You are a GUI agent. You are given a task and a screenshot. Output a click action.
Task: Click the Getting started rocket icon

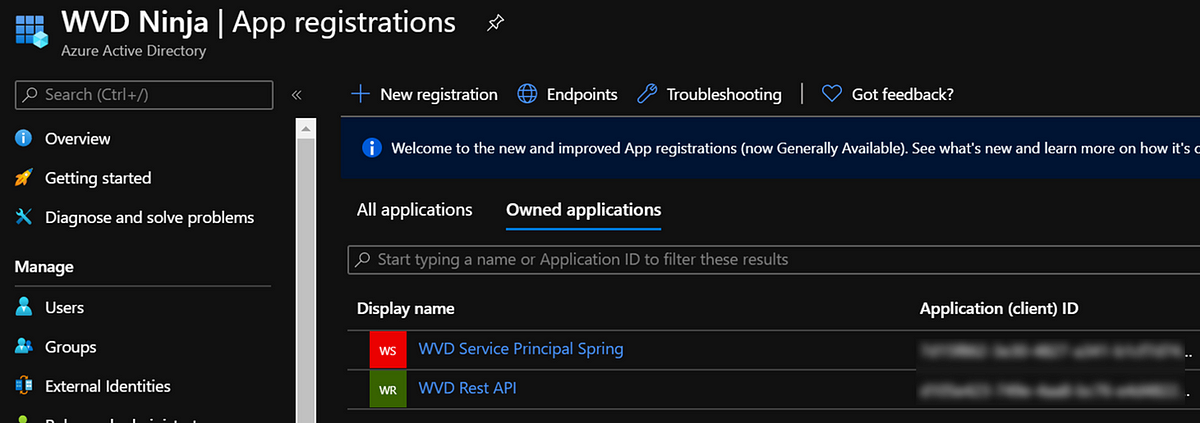pos(24,178)
